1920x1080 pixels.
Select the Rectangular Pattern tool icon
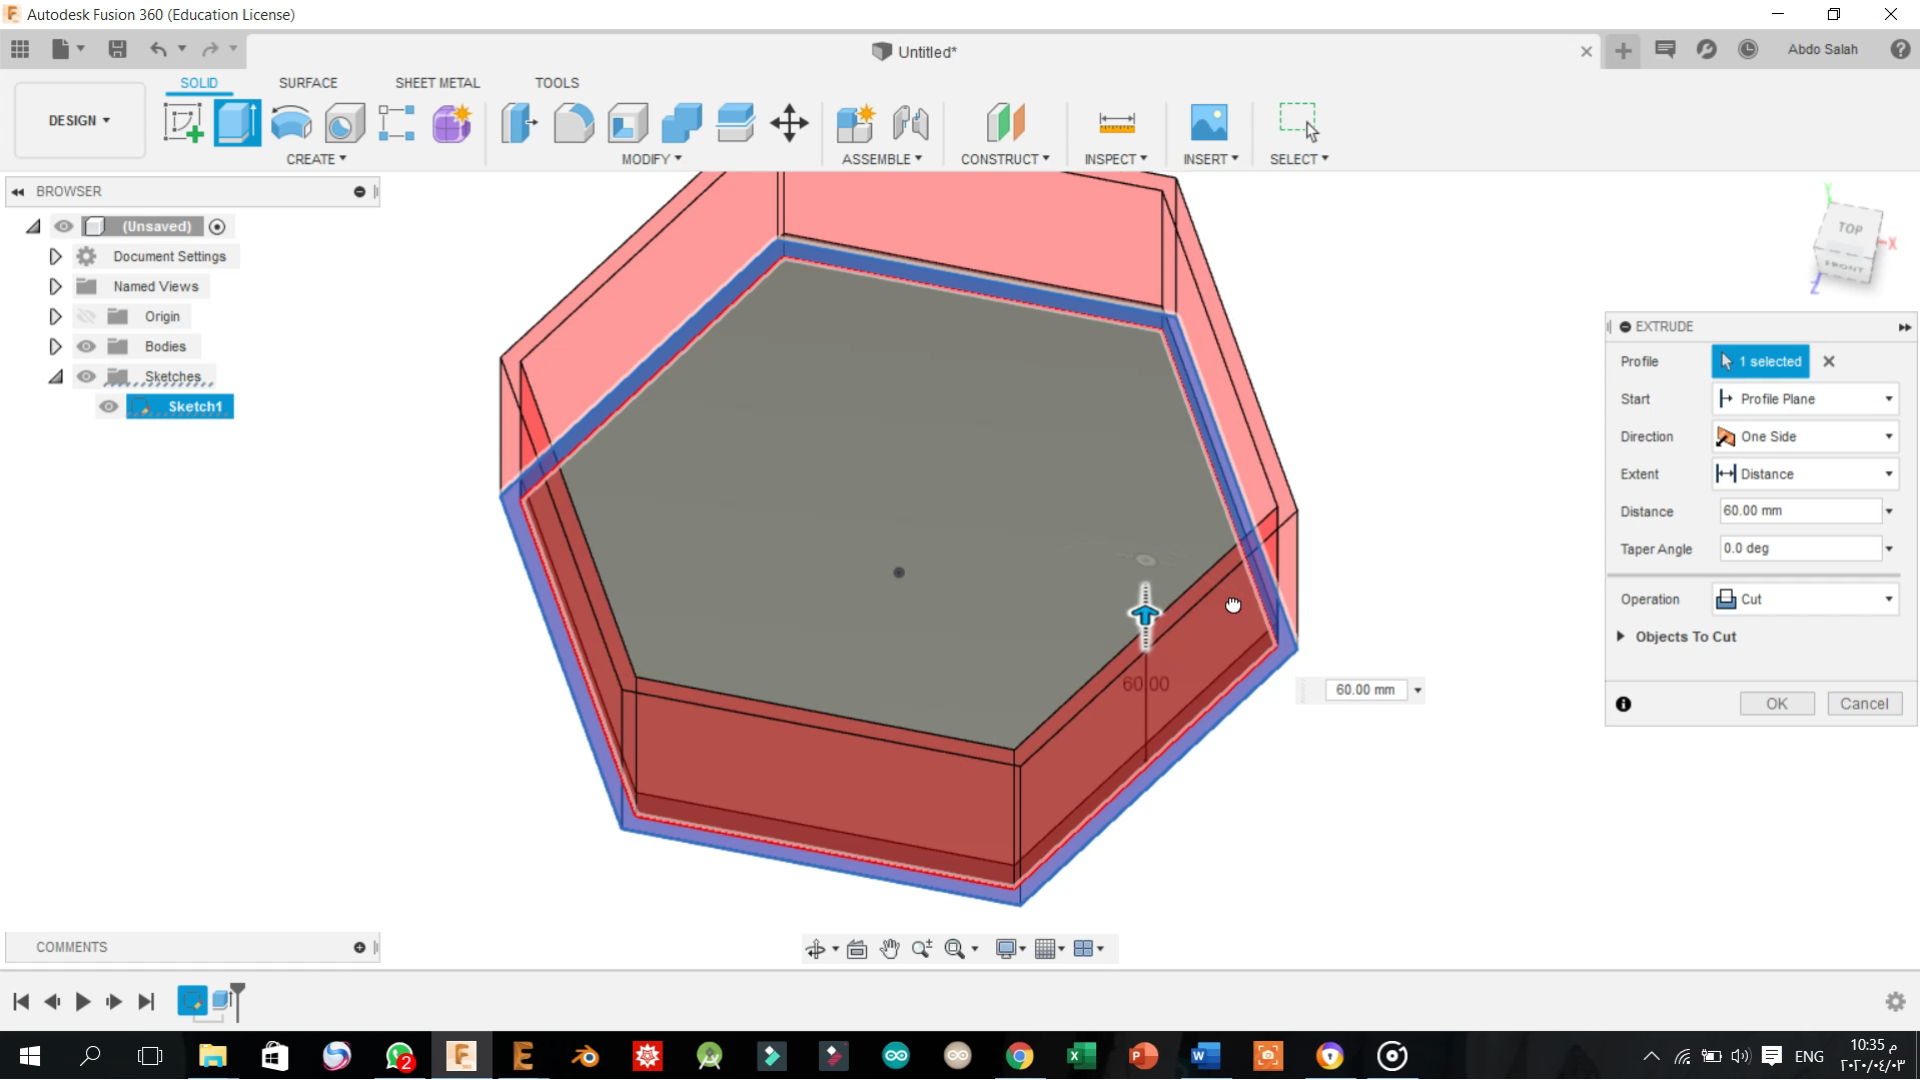[397, 123]
